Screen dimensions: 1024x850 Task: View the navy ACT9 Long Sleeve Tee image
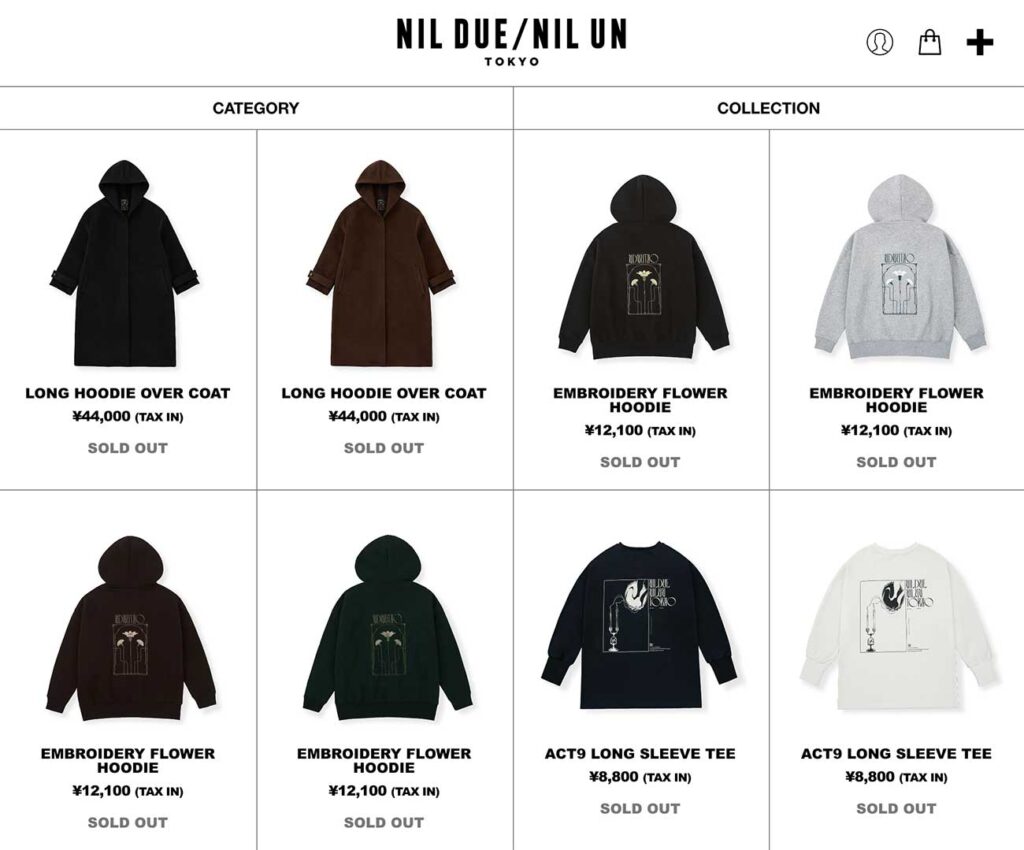640,625
